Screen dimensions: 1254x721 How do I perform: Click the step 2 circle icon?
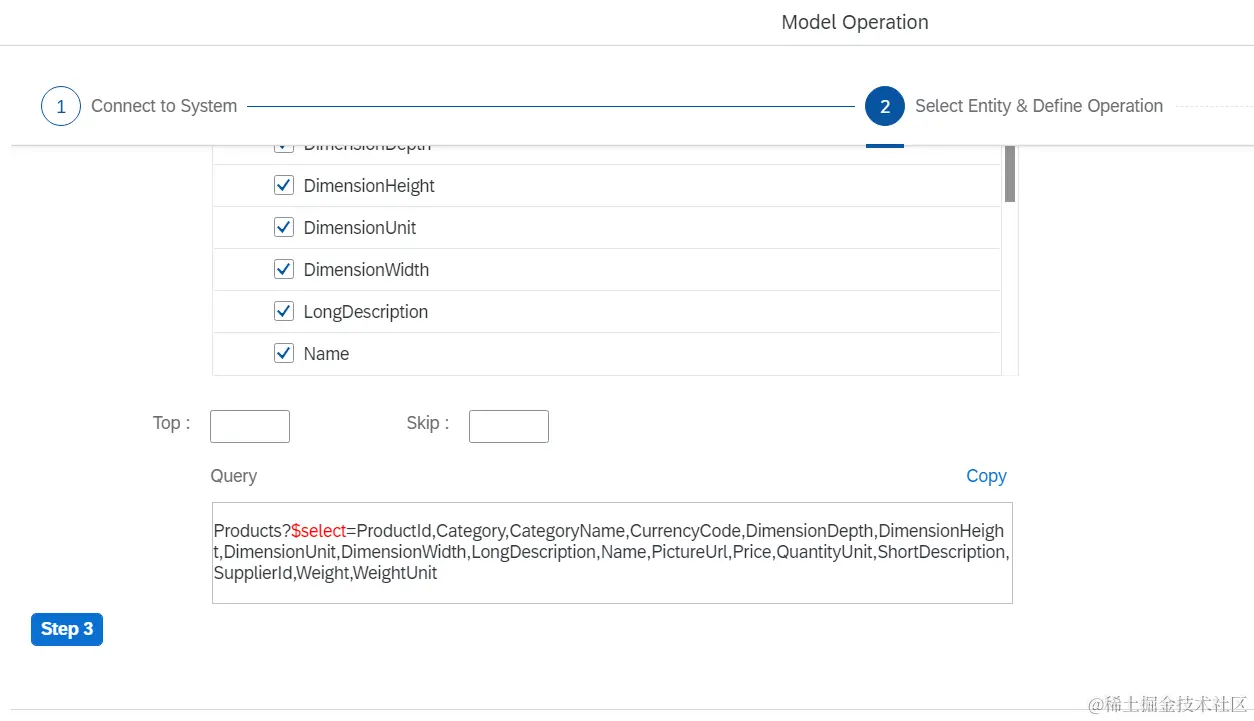click(x=885, y=106)
